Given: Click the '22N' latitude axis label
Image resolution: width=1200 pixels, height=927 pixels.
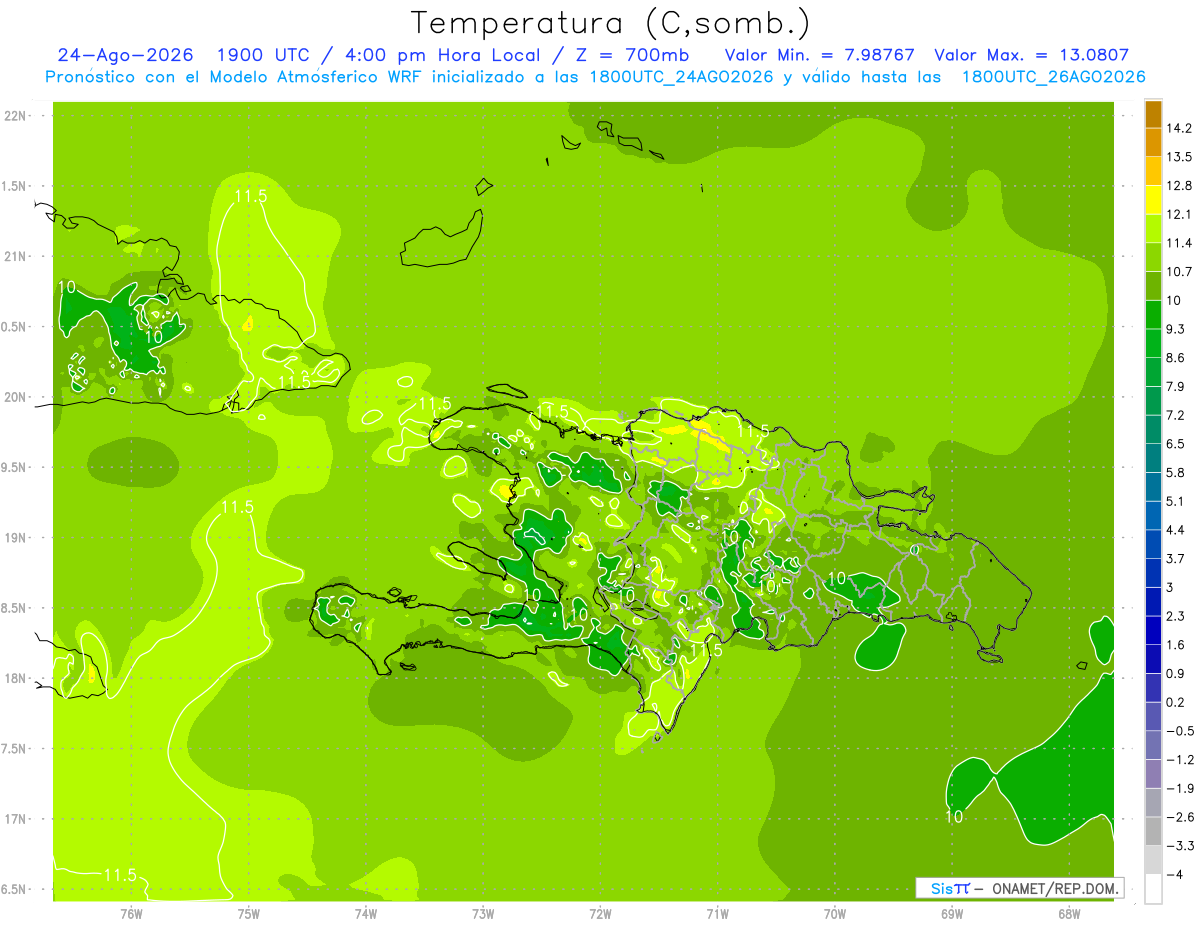Looking at the screenshot, I should (x=16, y=116).
